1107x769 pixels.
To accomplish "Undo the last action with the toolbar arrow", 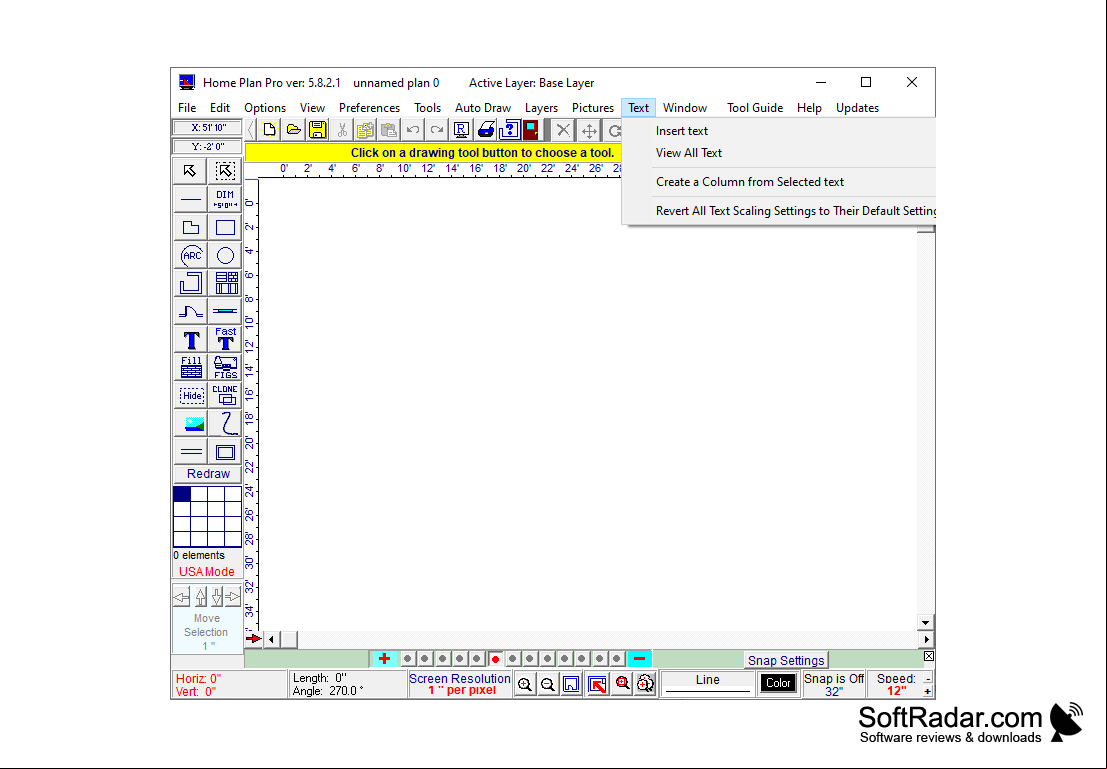I will point(413,130).
